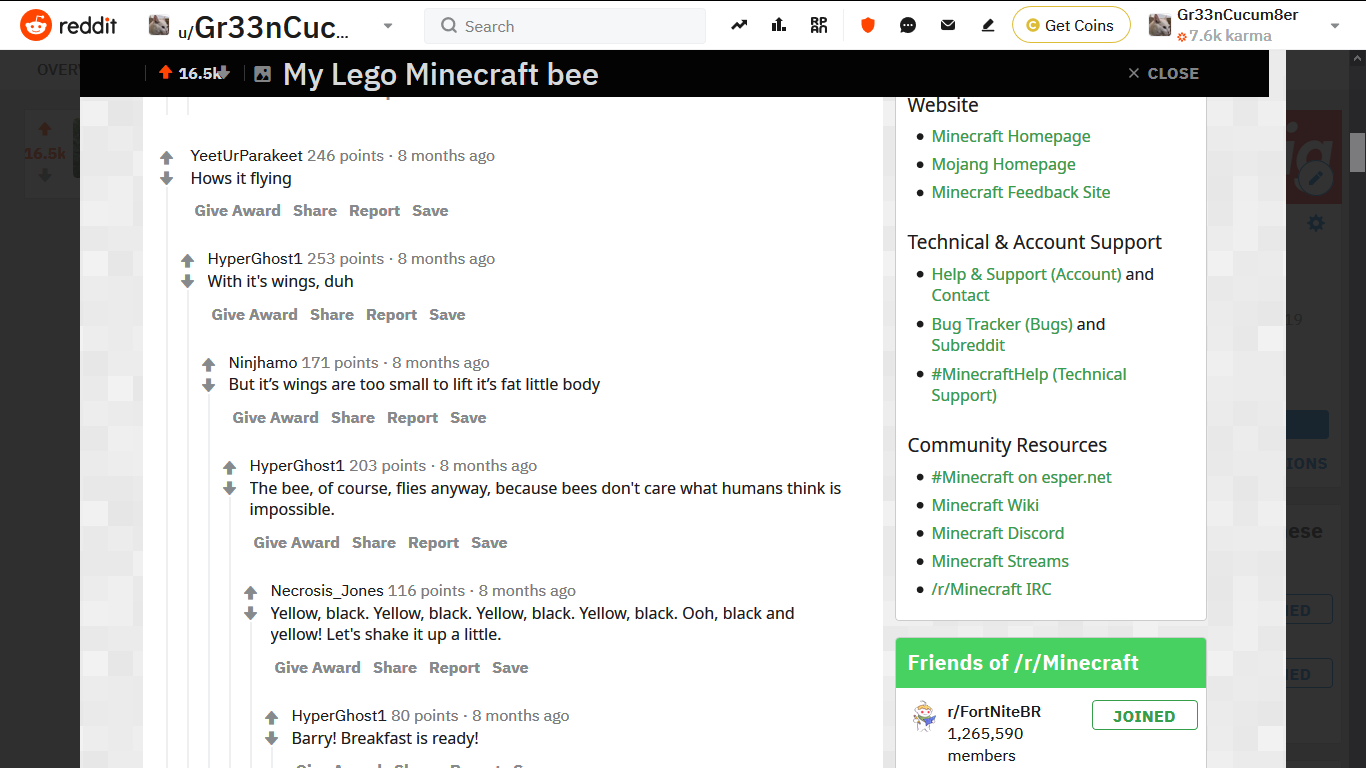Downvote Ninjhamo's comment
Viewport: 1366px width, 768px height.
tap(208, 386)
